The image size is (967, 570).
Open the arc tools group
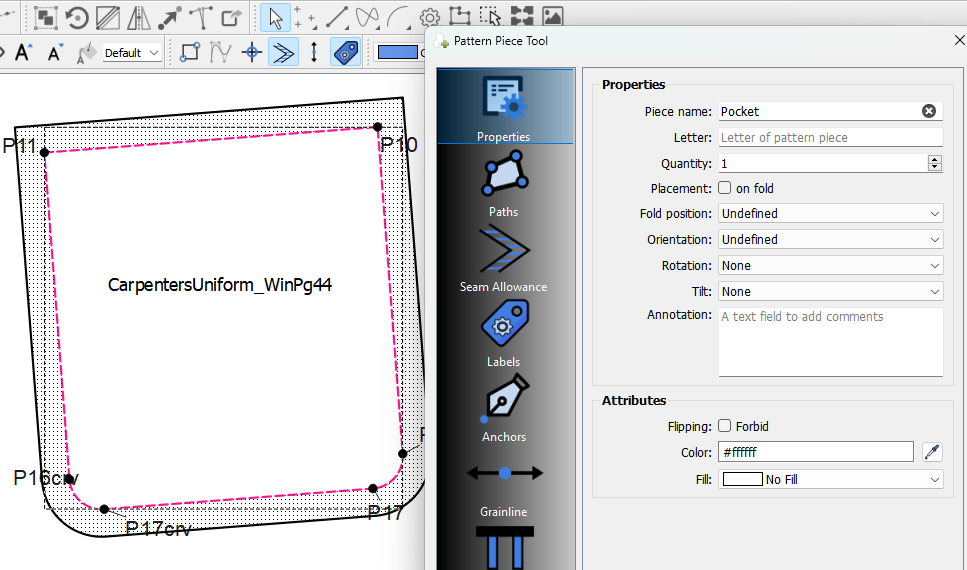(x=400, y=17)
